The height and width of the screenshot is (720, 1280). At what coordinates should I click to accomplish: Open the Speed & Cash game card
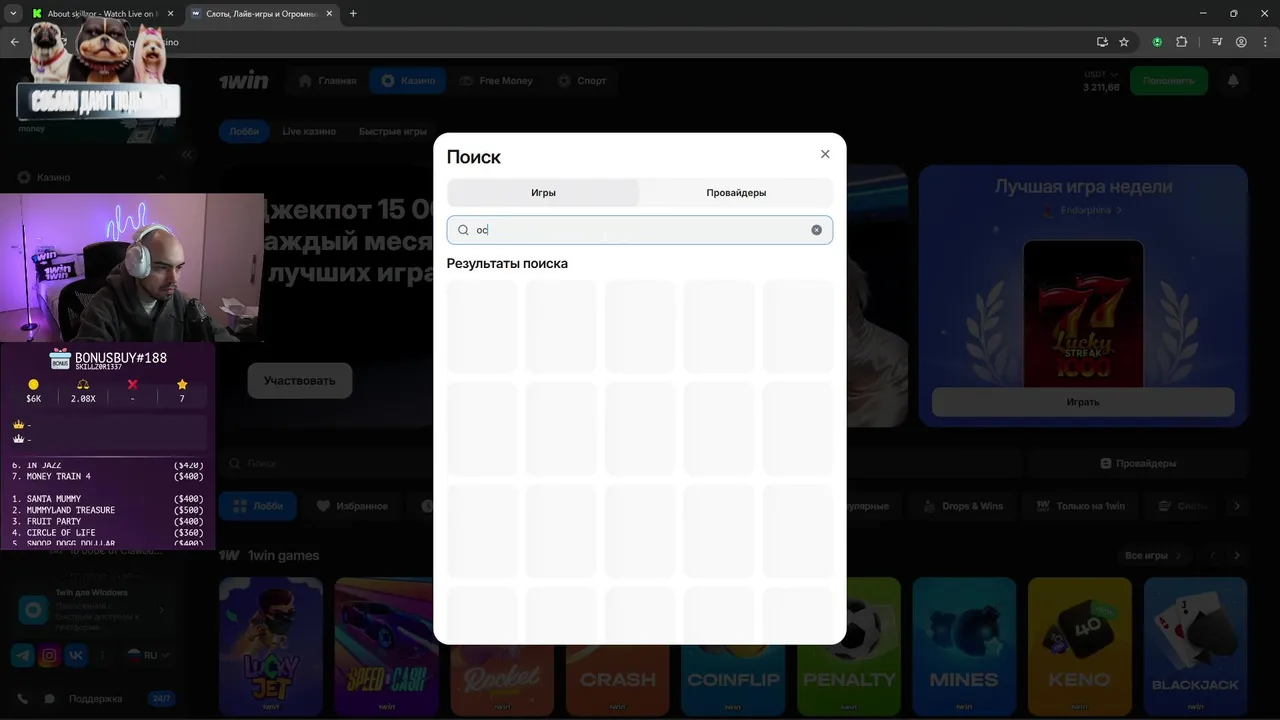386,645
